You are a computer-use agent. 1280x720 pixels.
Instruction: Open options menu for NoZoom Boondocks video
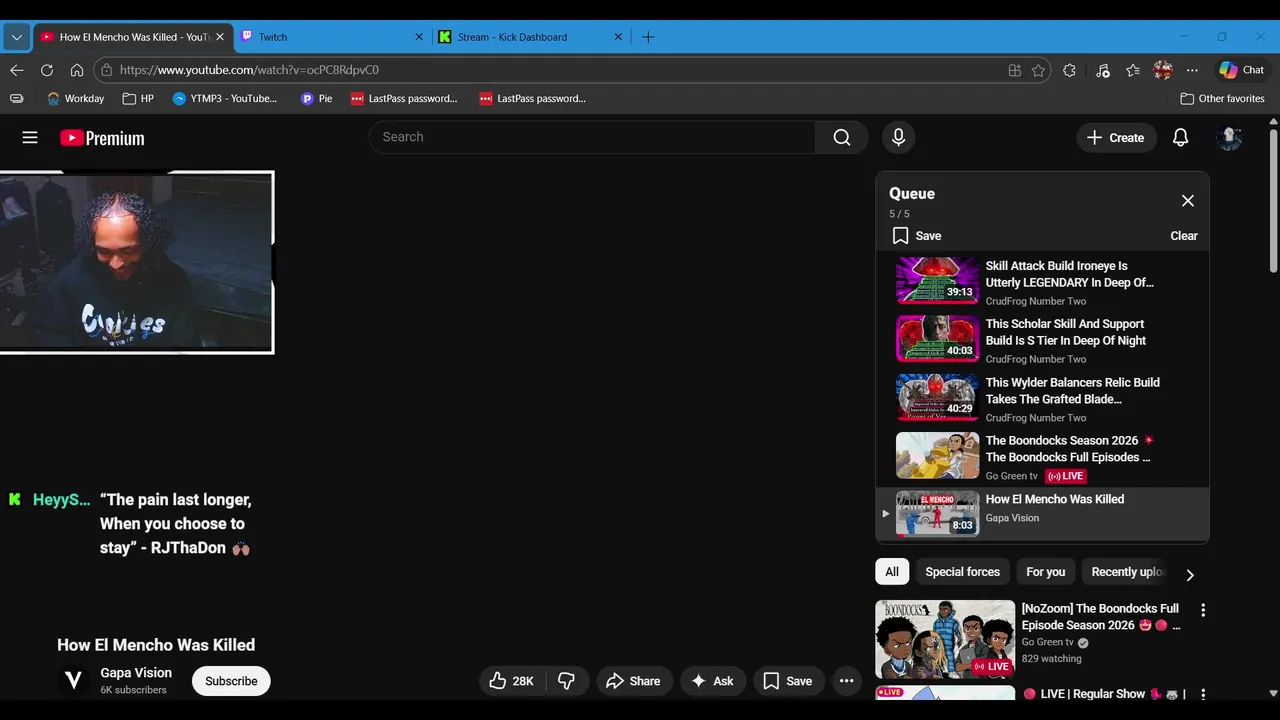[x=1203, y=610]
